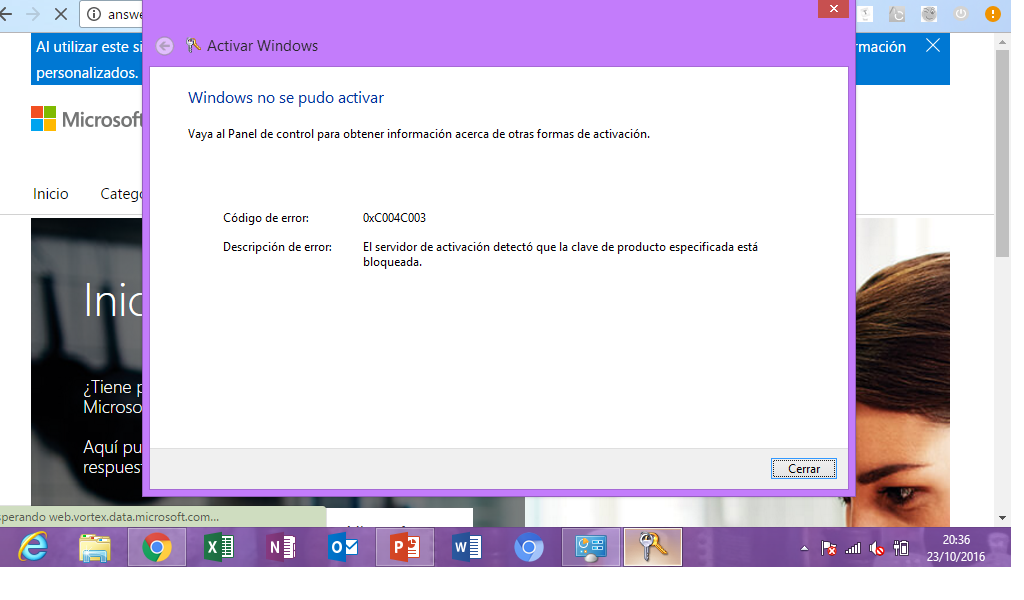Click the muted volume icon in tray

[877, 548]
